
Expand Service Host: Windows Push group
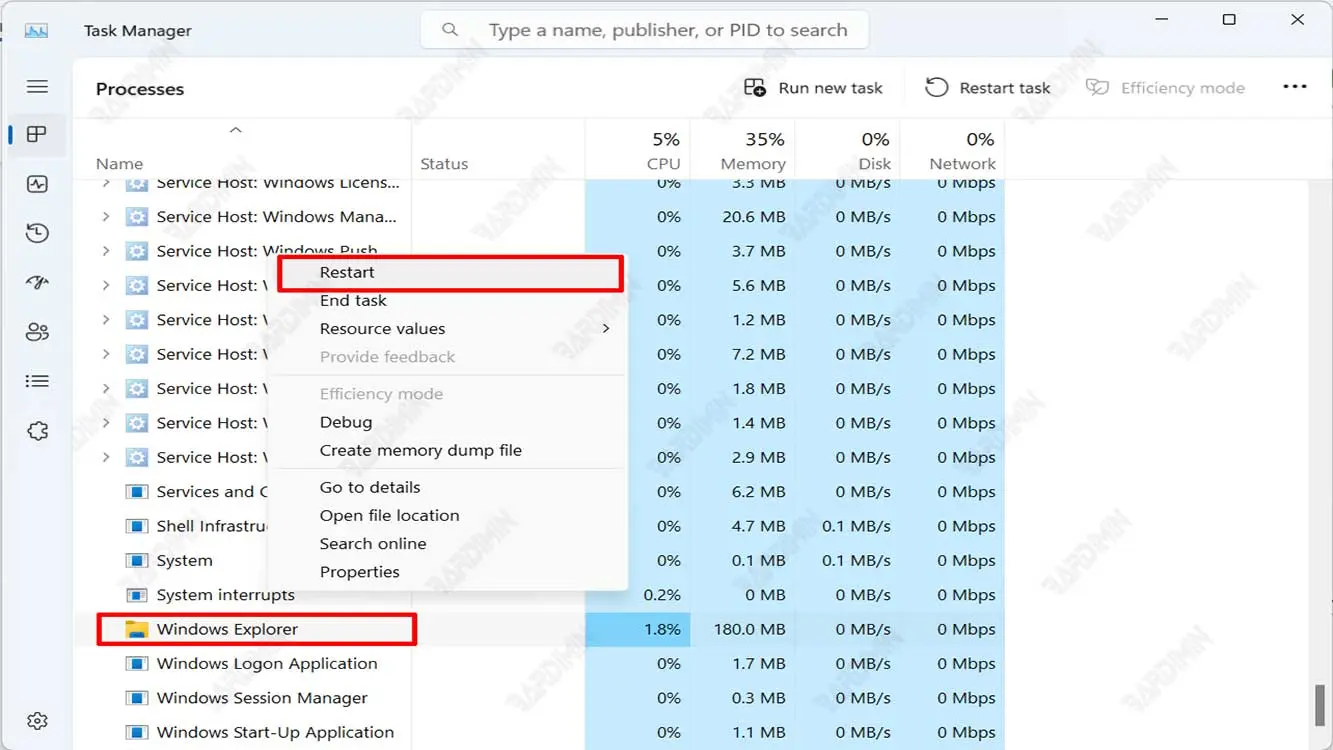[x=106, y=251]
